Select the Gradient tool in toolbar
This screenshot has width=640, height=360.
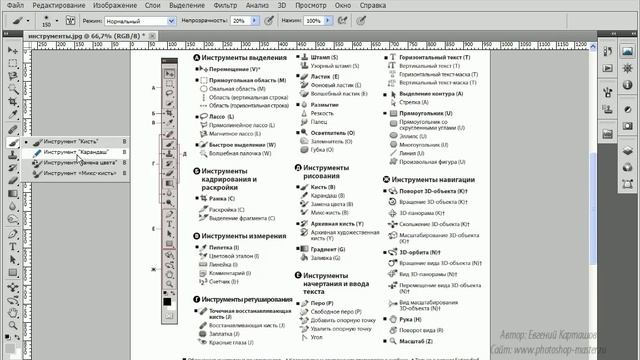[x=13, y=193]
